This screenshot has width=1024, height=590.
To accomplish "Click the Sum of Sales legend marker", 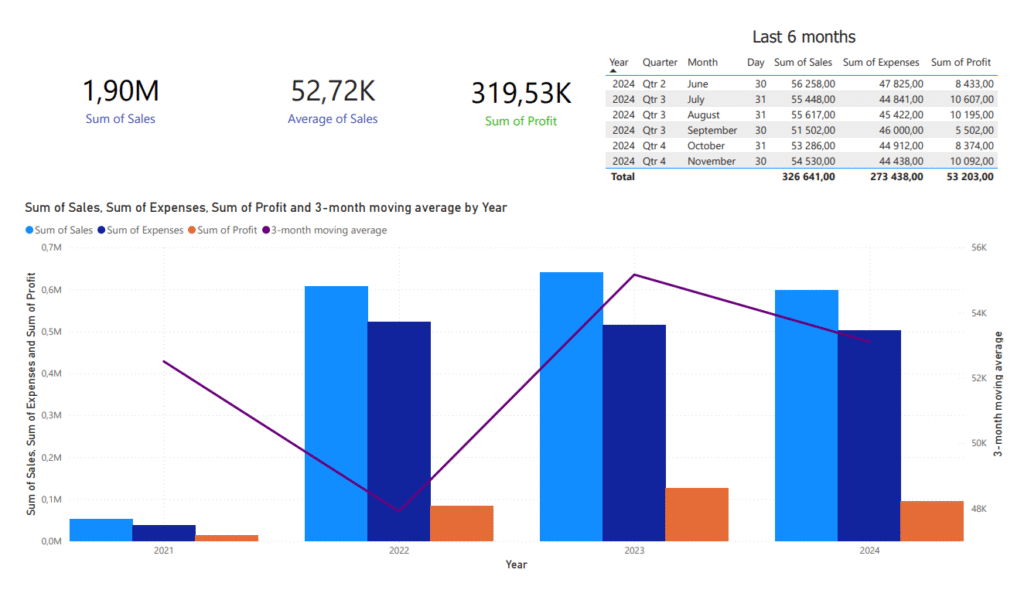I will 29,230.
